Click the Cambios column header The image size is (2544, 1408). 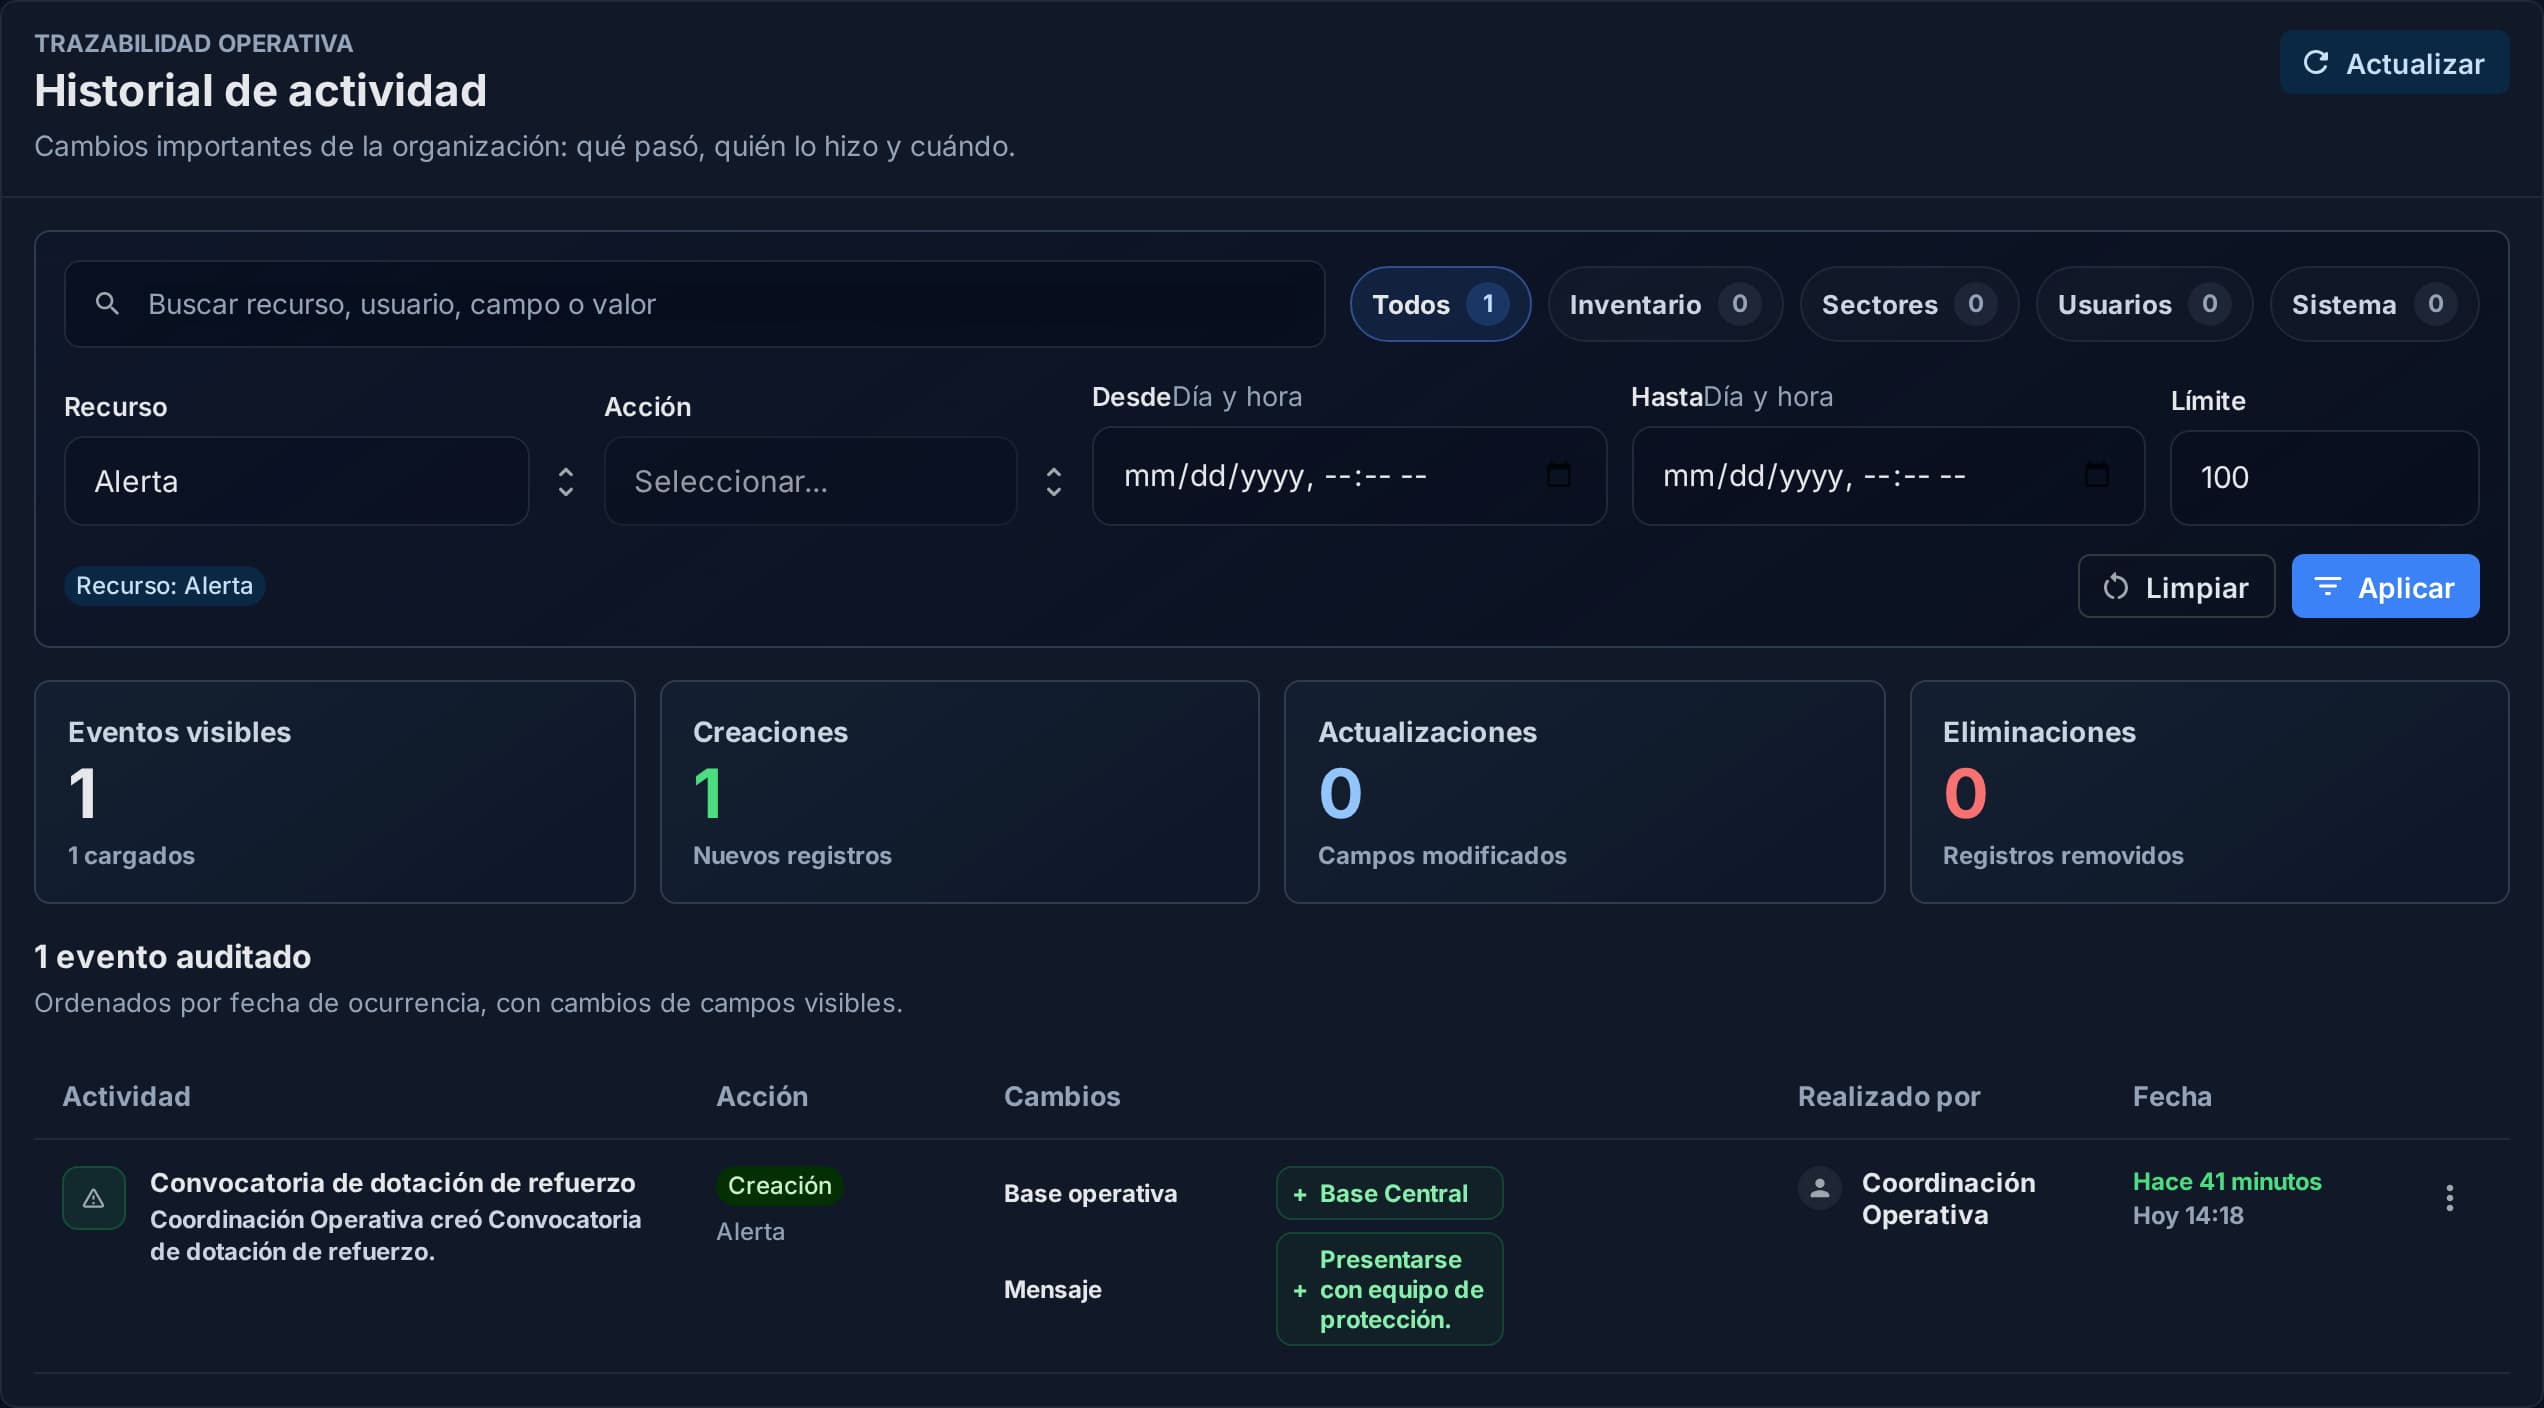1062,1096
